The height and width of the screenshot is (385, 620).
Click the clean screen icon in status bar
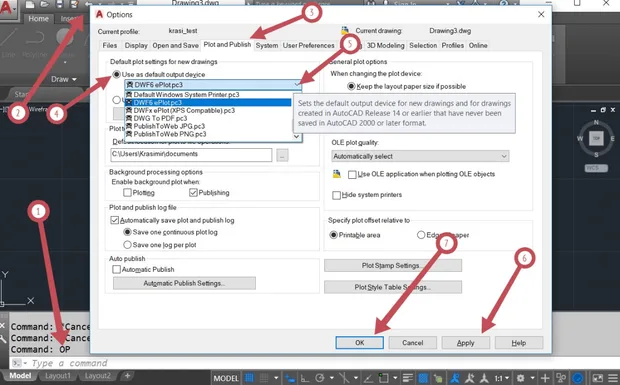point(597,378)
